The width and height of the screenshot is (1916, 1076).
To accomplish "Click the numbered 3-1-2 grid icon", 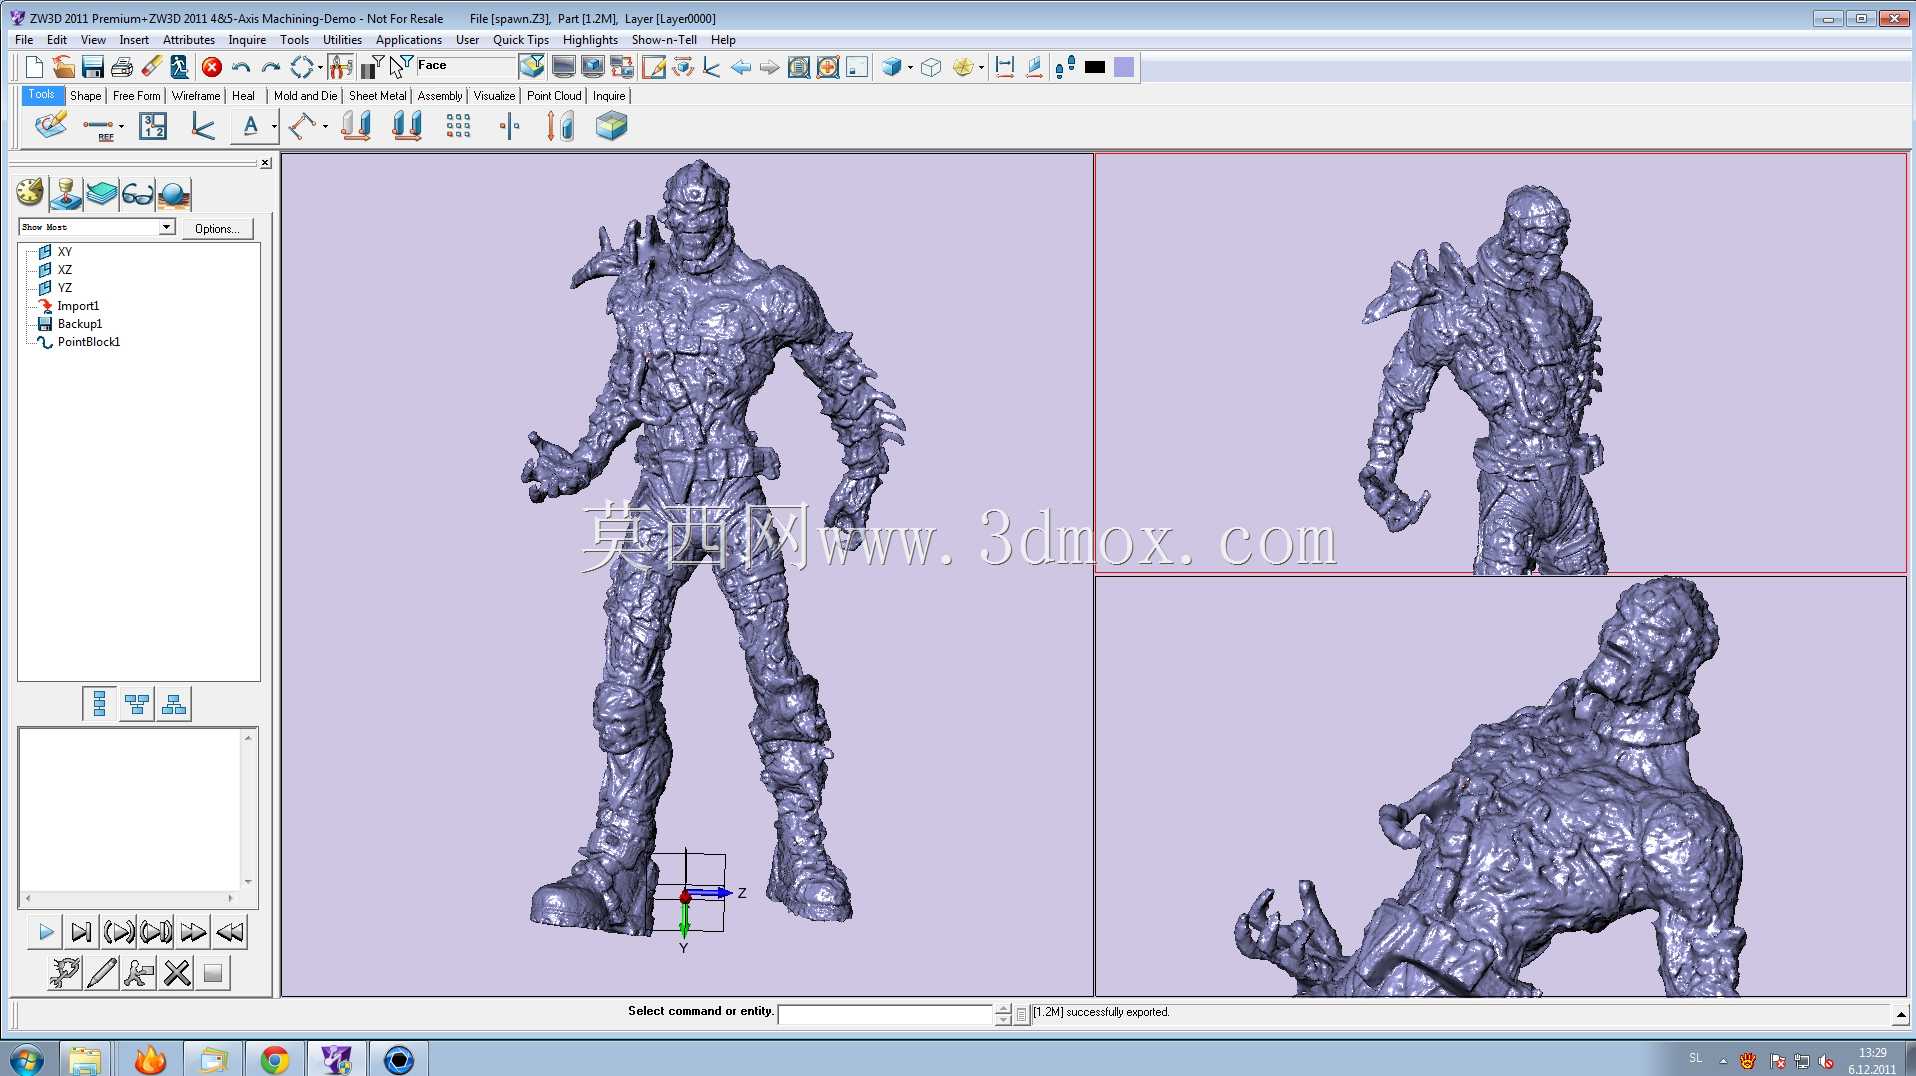I will point(153,126).
